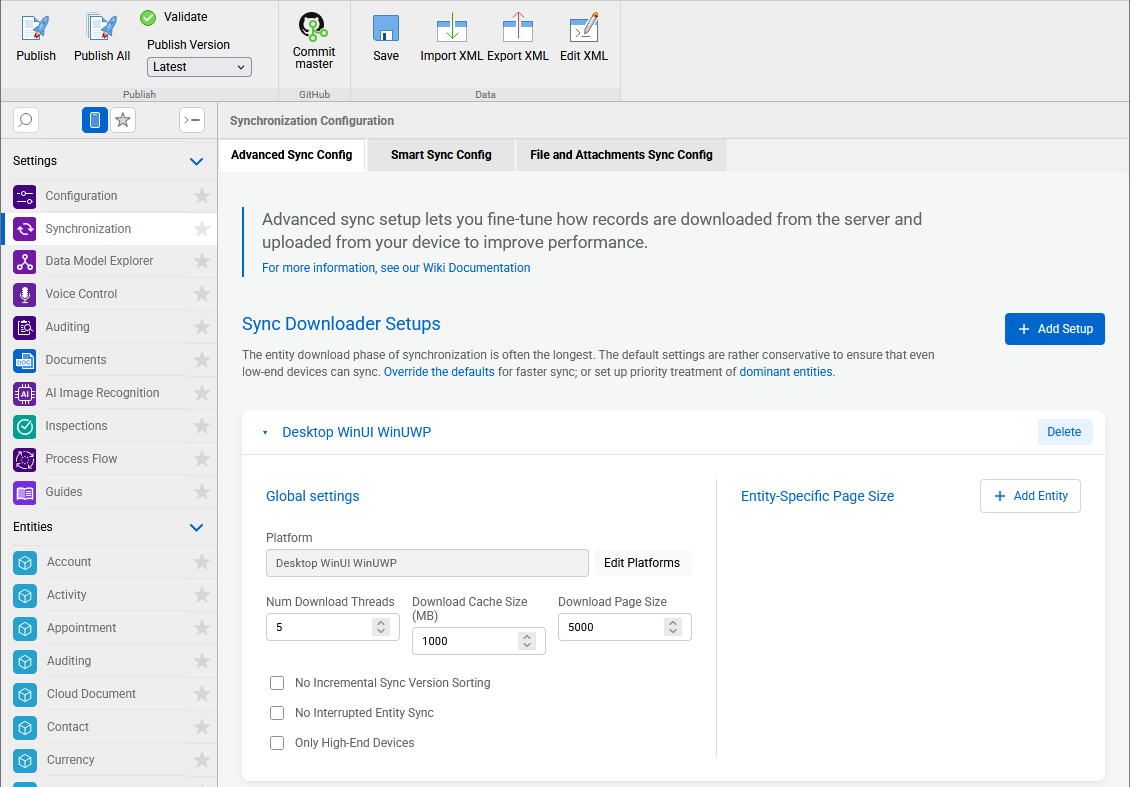Open AI Image Recognition settings
Image resolution: width=1137 pixels, height=787 pixels.
click(x=109, y=393)
